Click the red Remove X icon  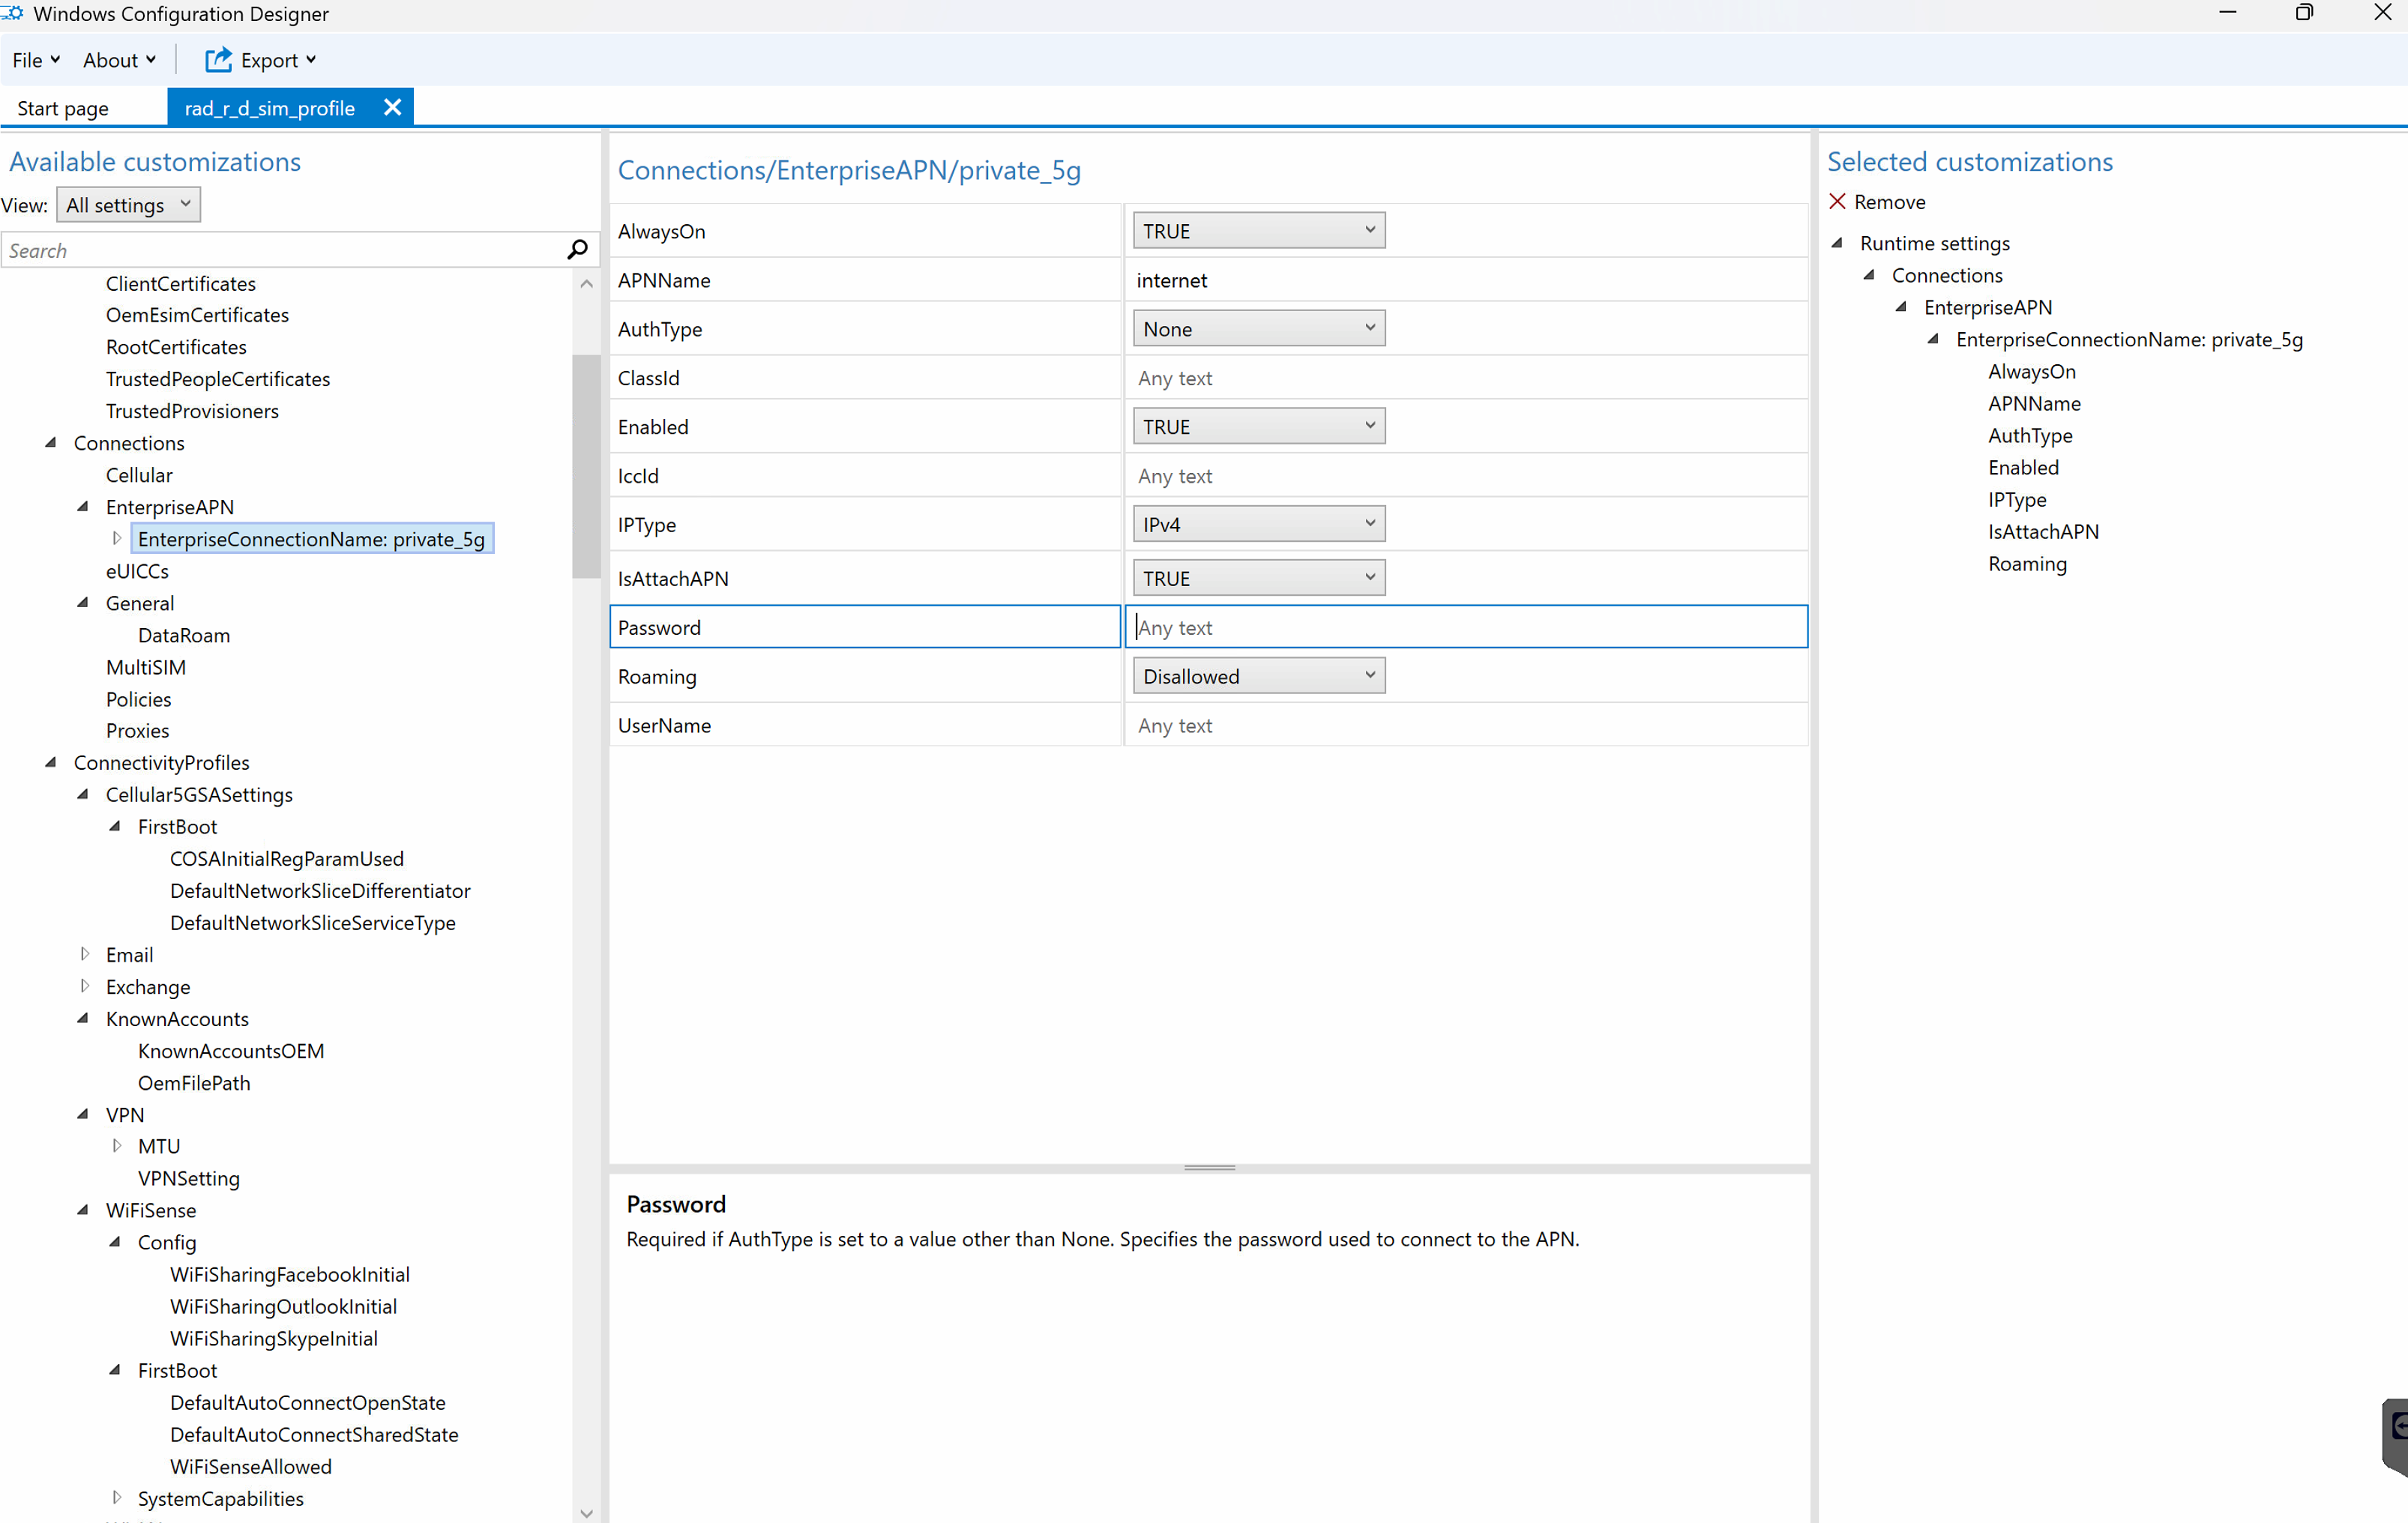click(x=1837, y=202)
